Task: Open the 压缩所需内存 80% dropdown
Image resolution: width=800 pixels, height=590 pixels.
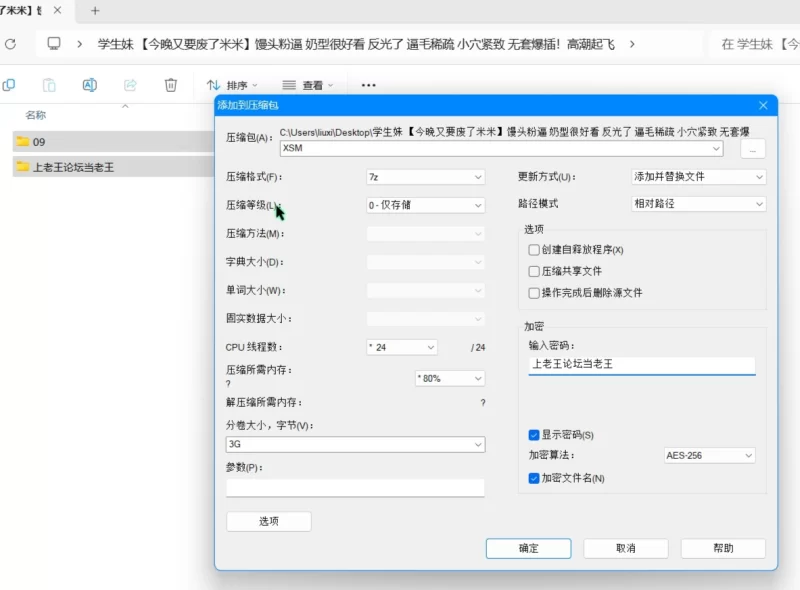Action: (x=449, y=379)
